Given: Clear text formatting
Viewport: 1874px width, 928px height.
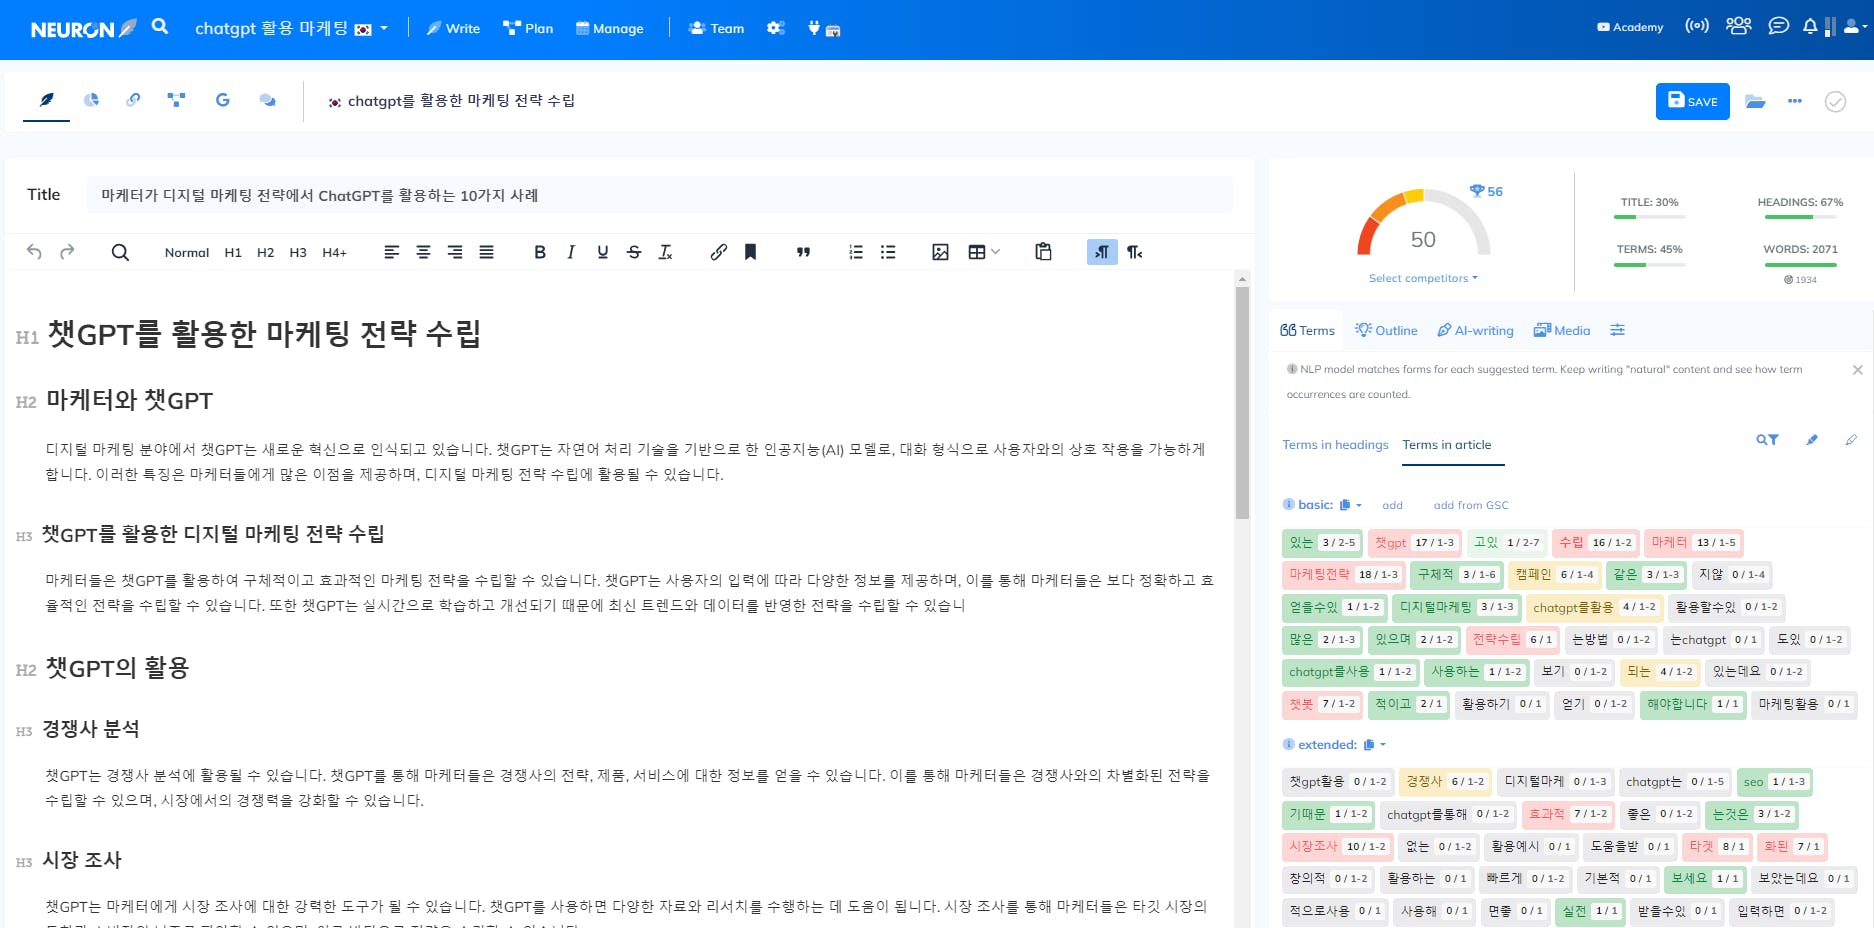Looking at the screenshot, I should point(666,252).
